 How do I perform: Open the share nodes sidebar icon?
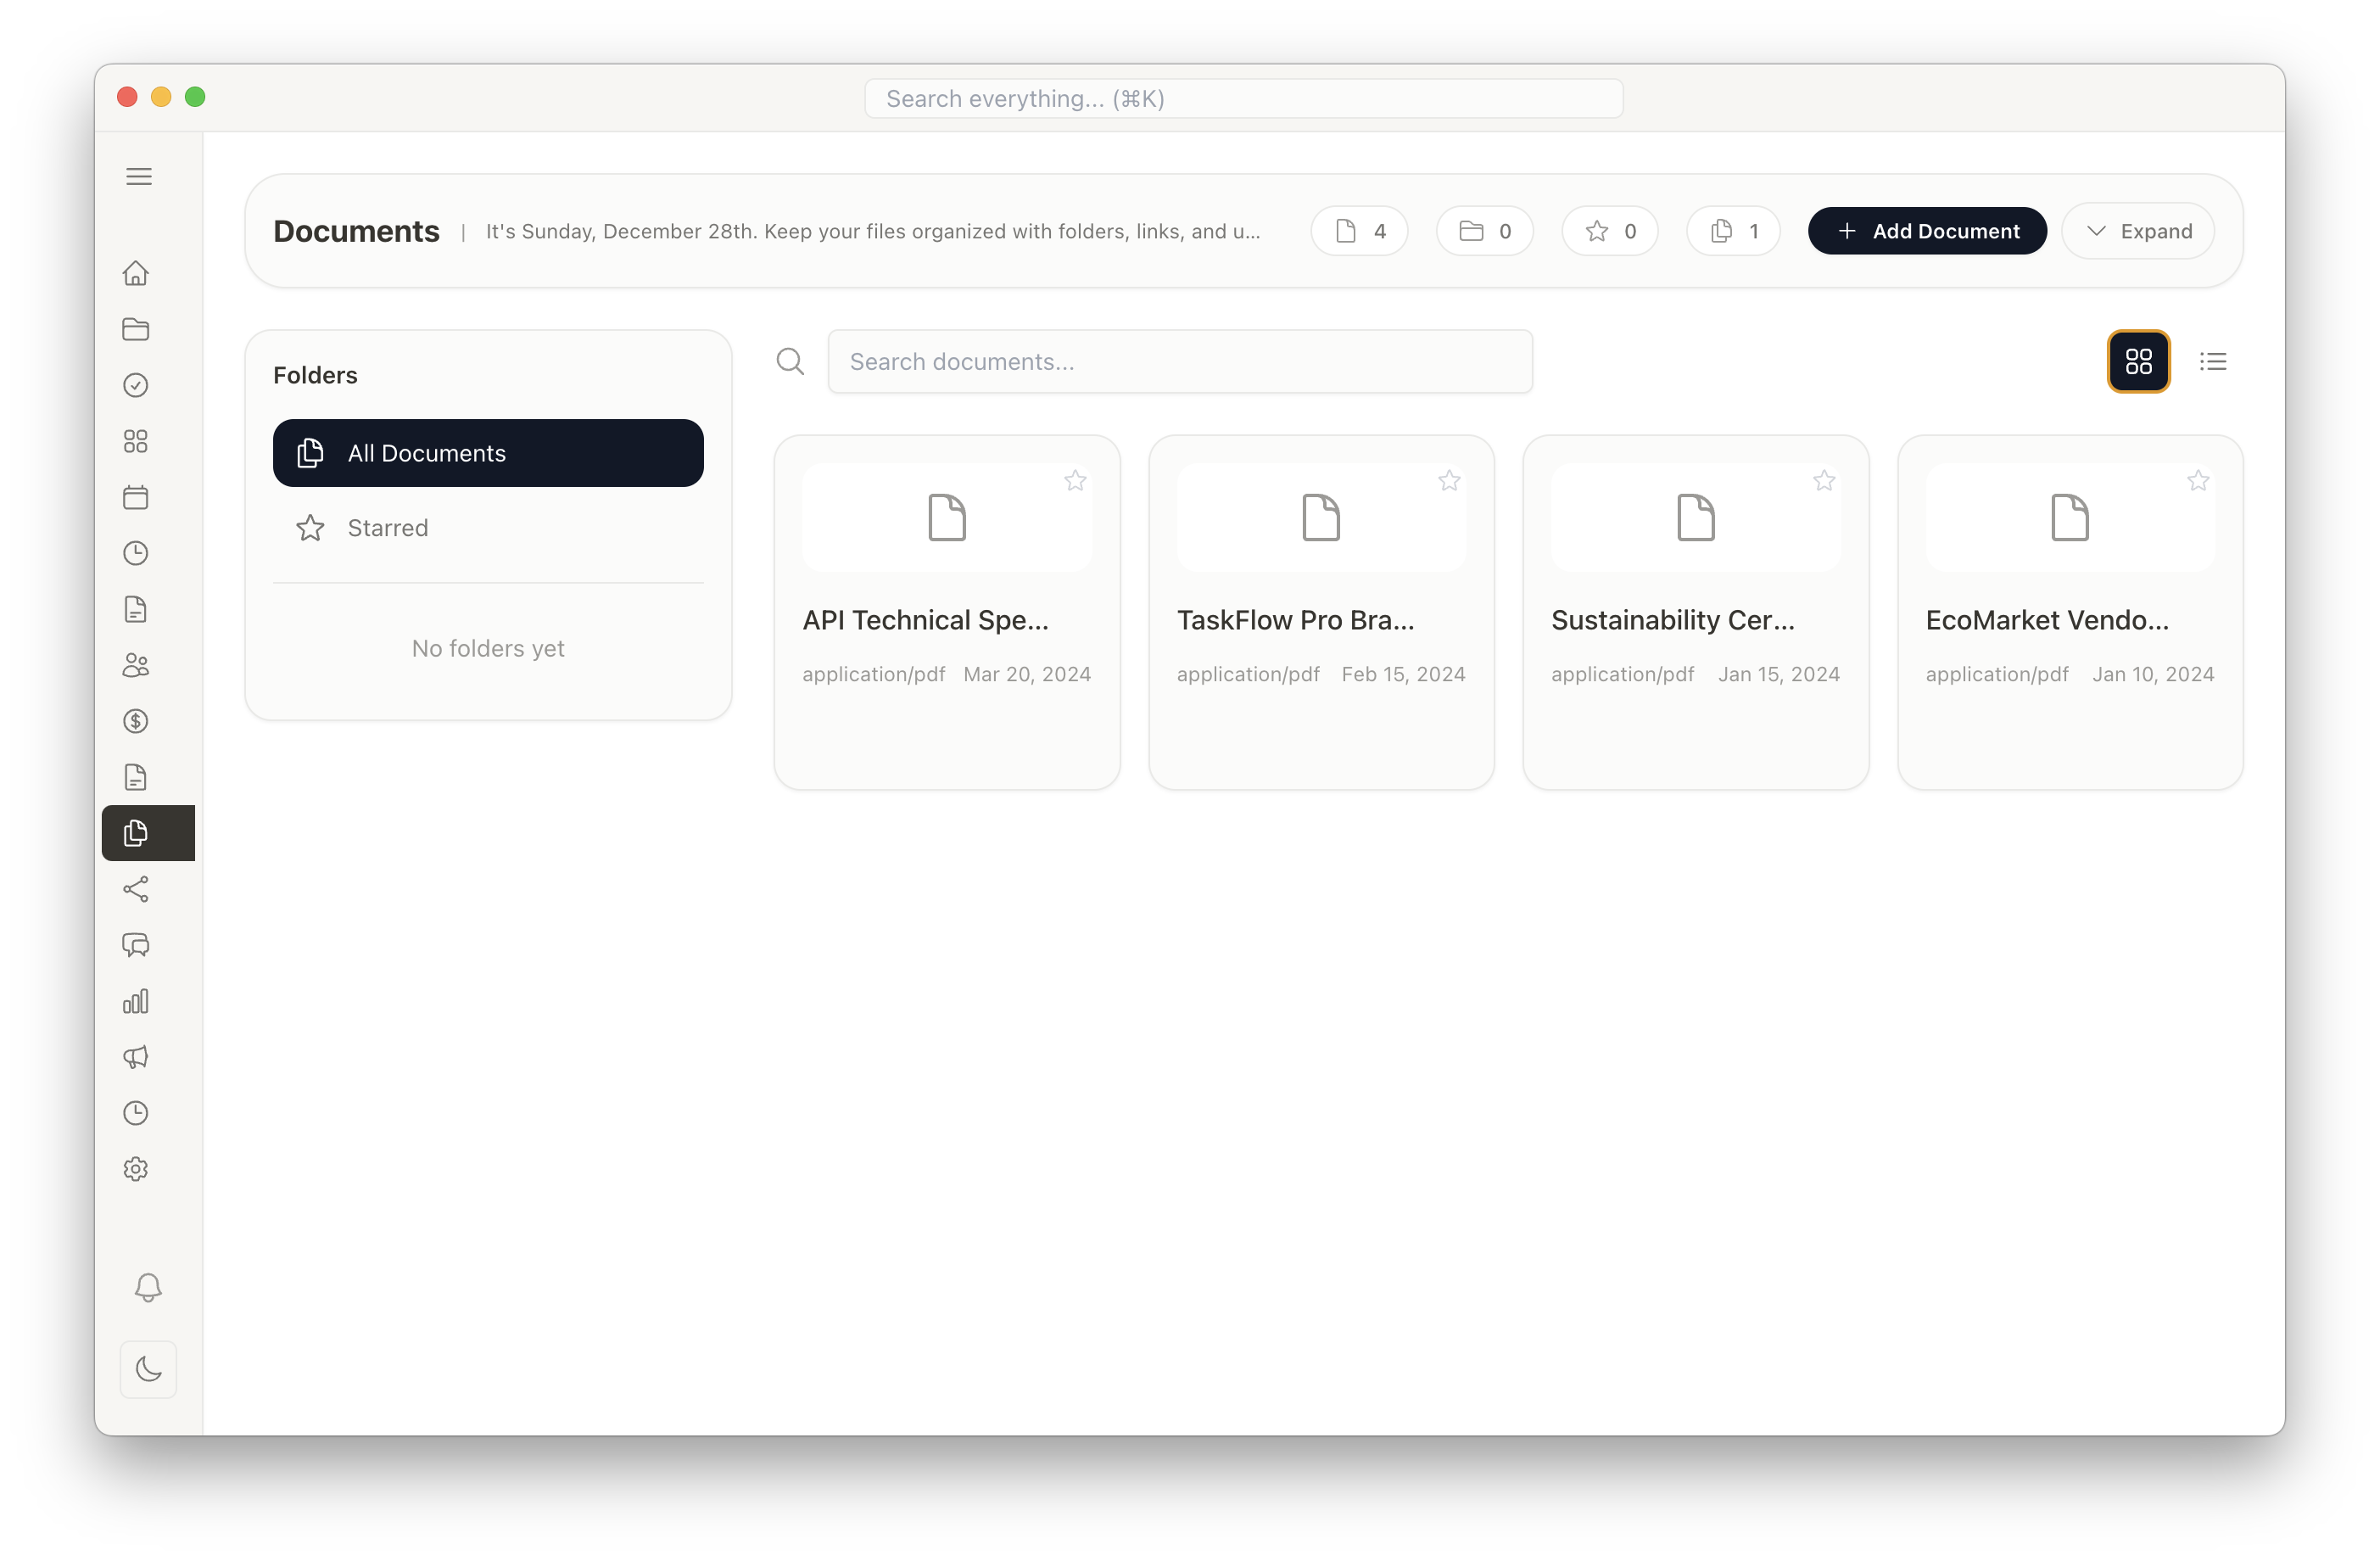pyautogui.click(x=136, y=889)
